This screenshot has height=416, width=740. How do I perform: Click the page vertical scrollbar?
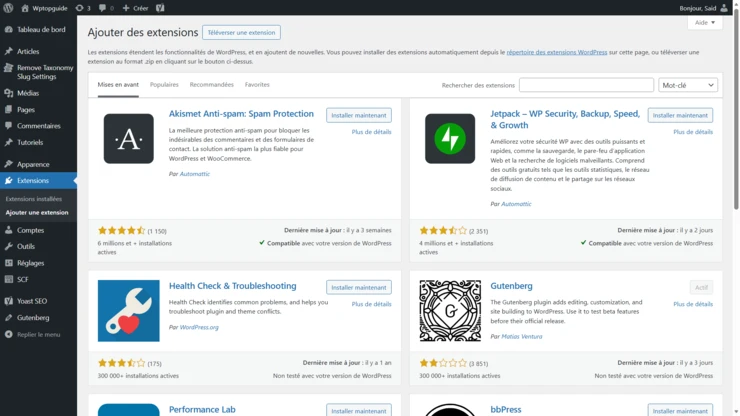click(736, 109)
